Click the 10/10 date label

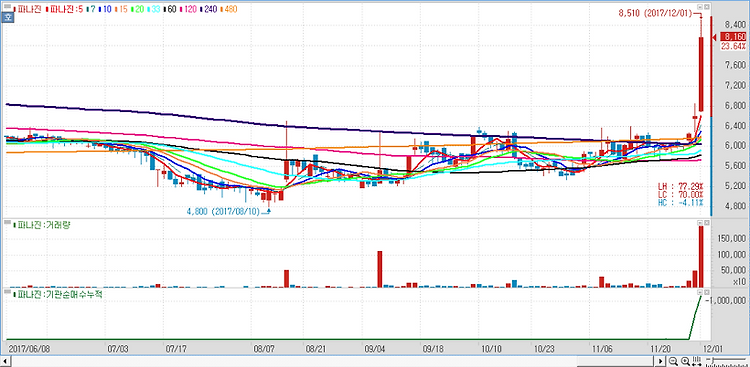[493, 349]
